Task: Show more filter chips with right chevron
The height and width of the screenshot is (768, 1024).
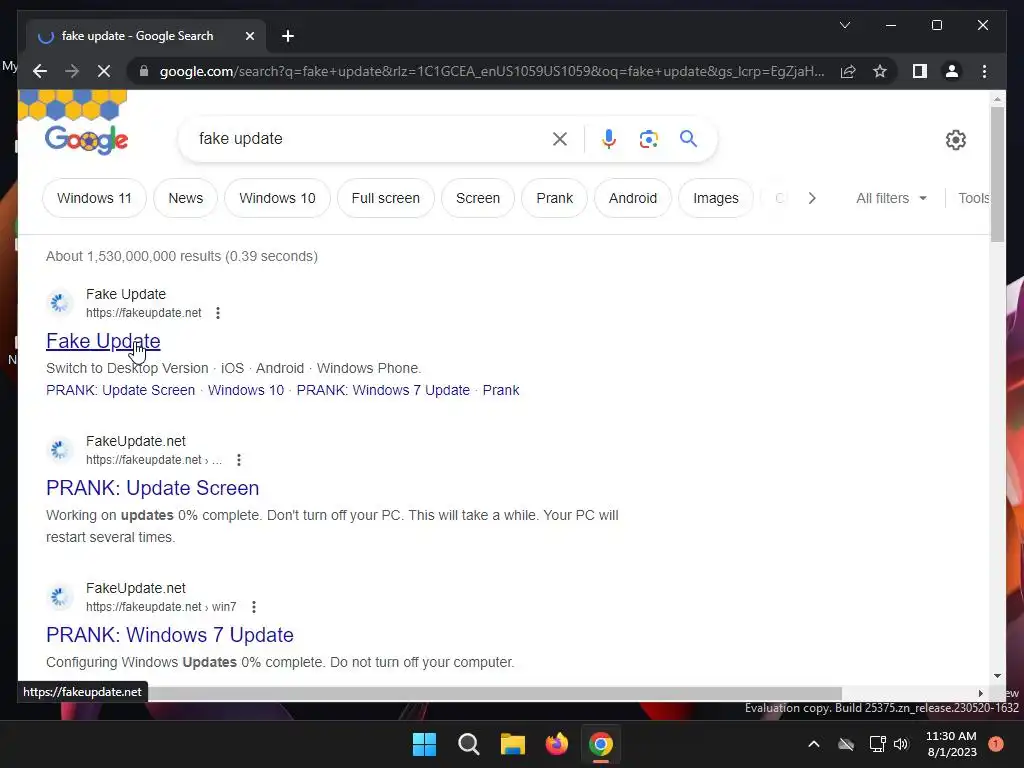Action: point(812,198)
